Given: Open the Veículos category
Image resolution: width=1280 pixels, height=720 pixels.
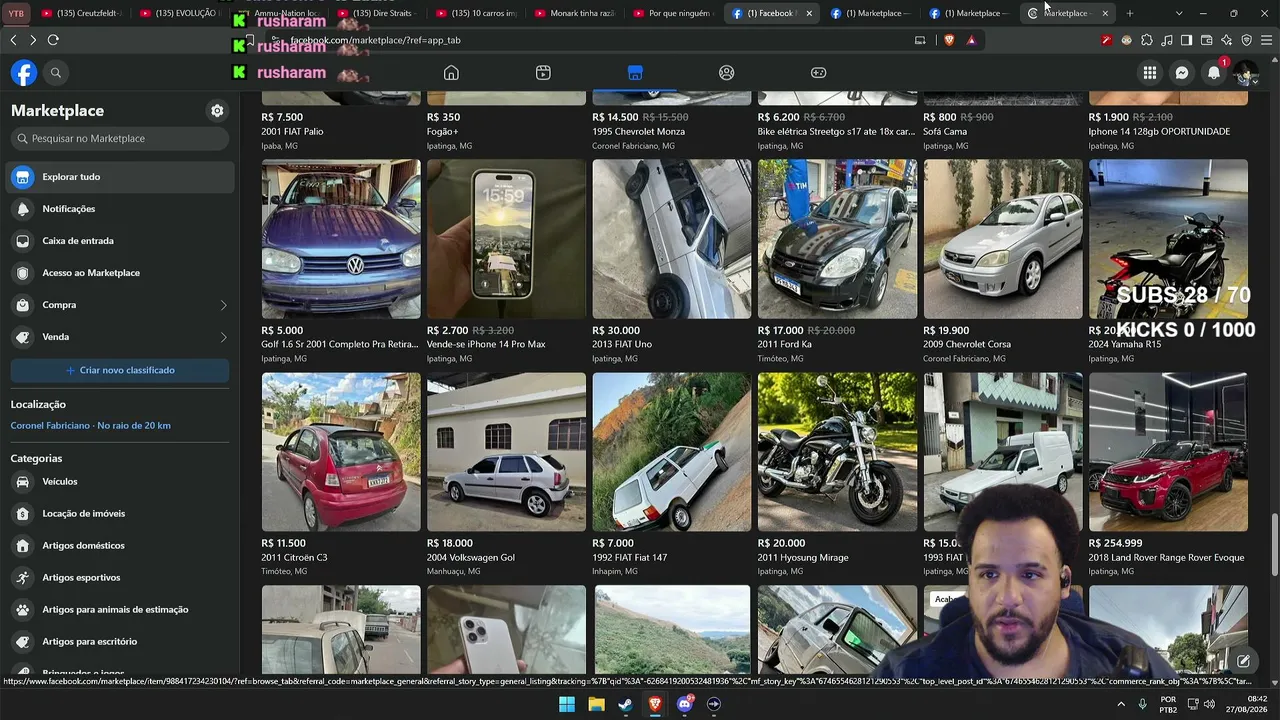Looking at the screenshot, I should 120,482.
